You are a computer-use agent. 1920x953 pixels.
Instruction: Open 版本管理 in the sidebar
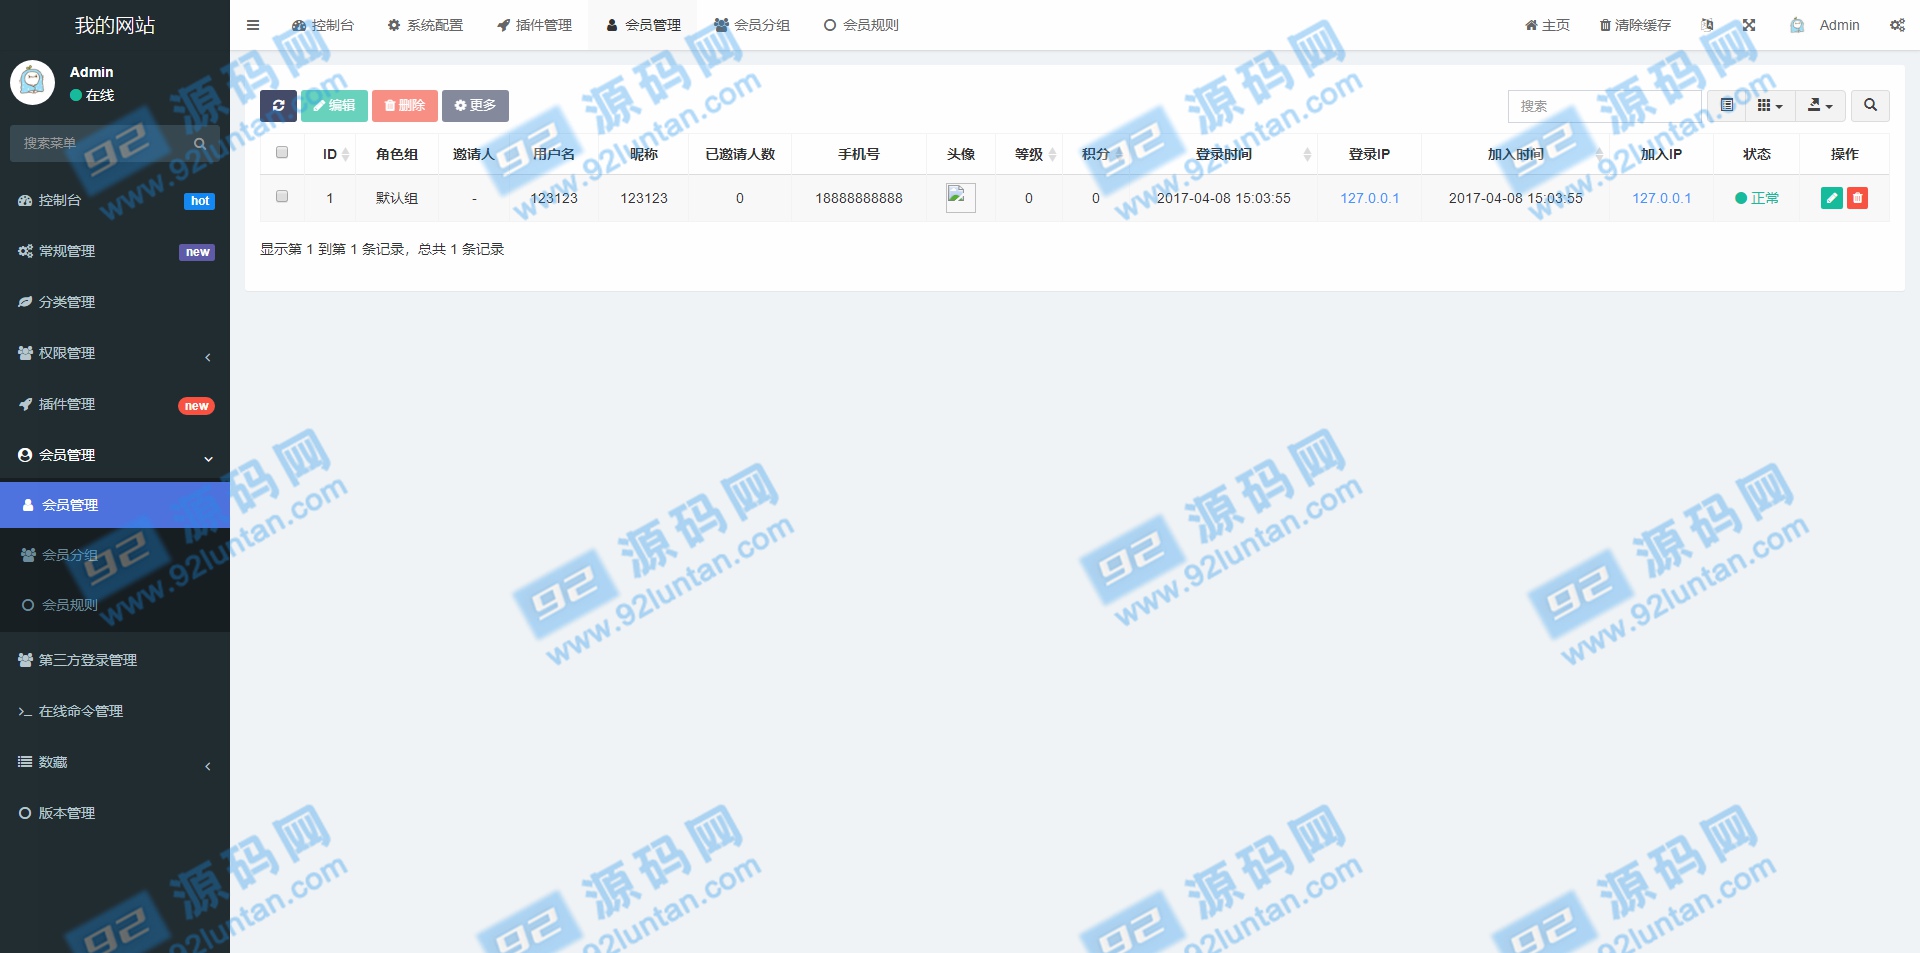(x=115, y=813)
